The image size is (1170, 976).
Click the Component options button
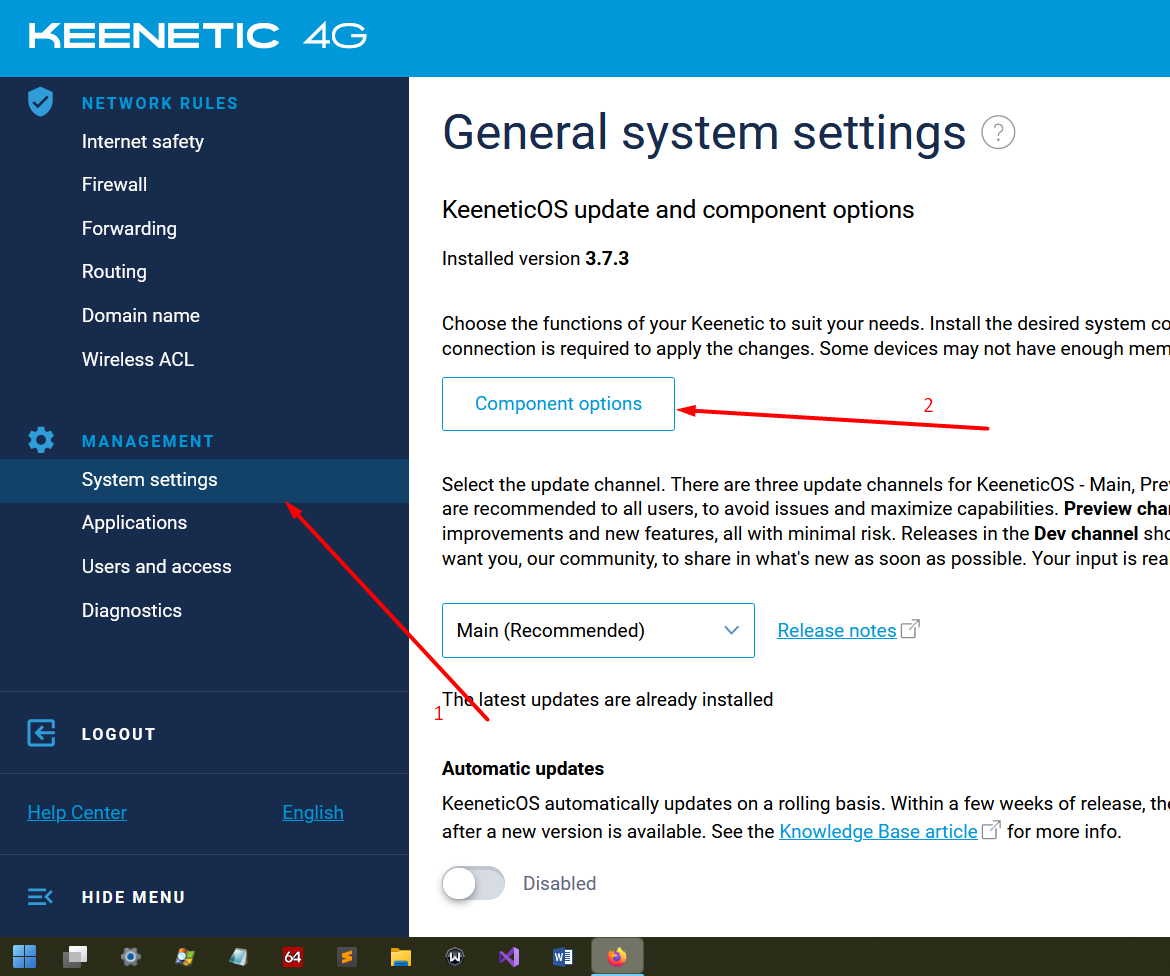point(558,404)
